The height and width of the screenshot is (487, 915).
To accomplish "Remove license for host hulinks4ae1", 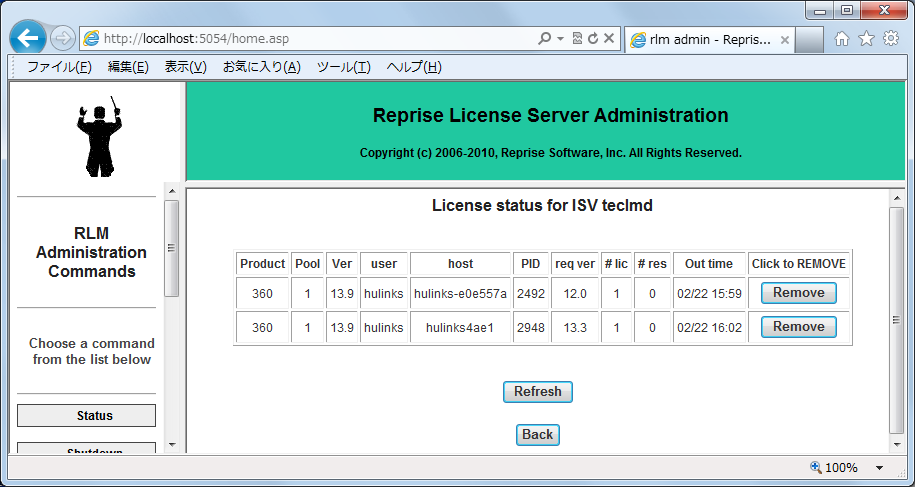I will coord(798,327).
